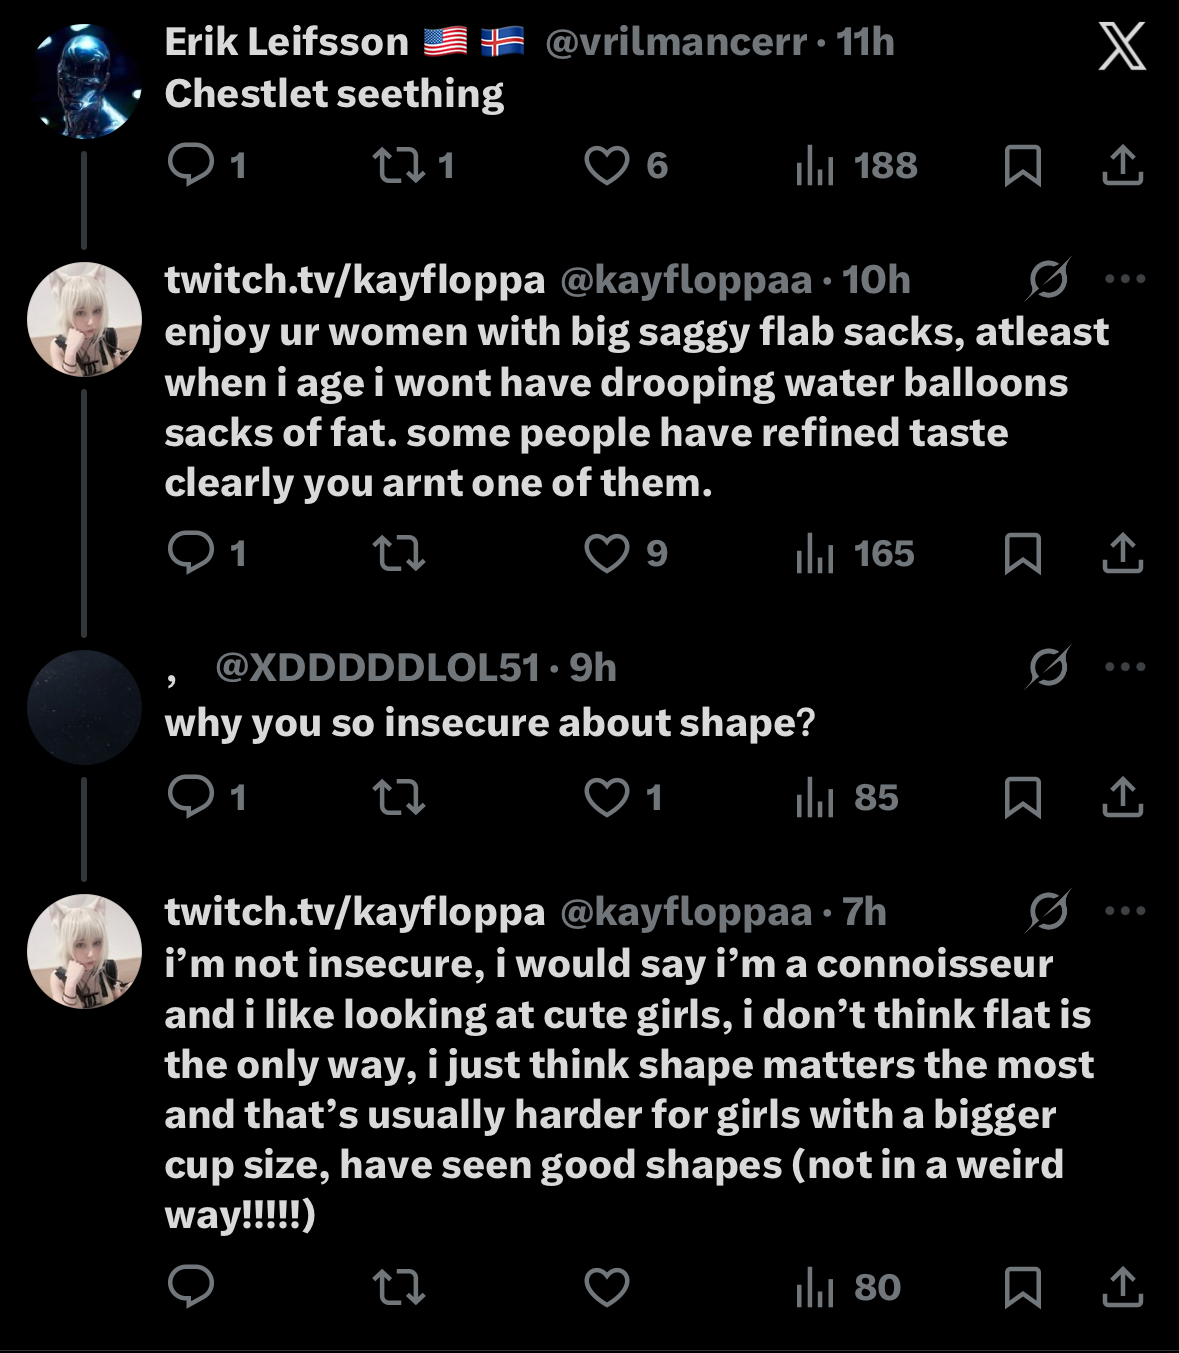
Task: Repost kayfloppaa's 7h connoisseur post
Action: tap(399, 1287)
